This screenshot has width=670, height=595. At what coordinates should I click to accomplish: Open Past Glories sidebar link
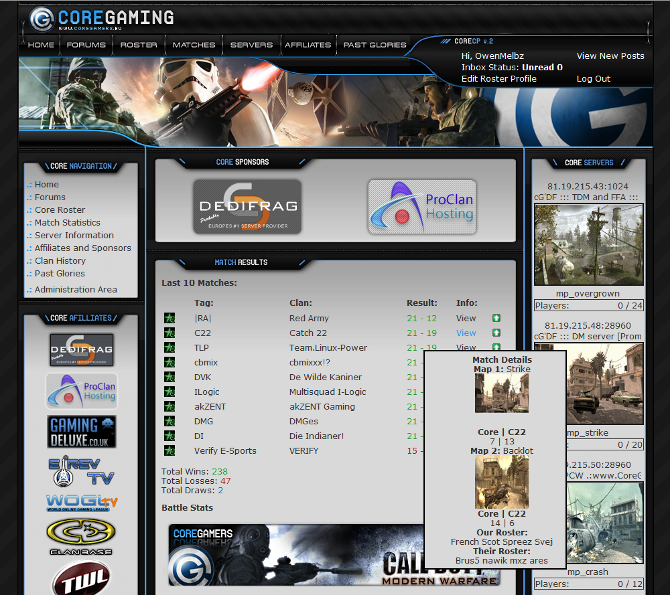(60, 274)
